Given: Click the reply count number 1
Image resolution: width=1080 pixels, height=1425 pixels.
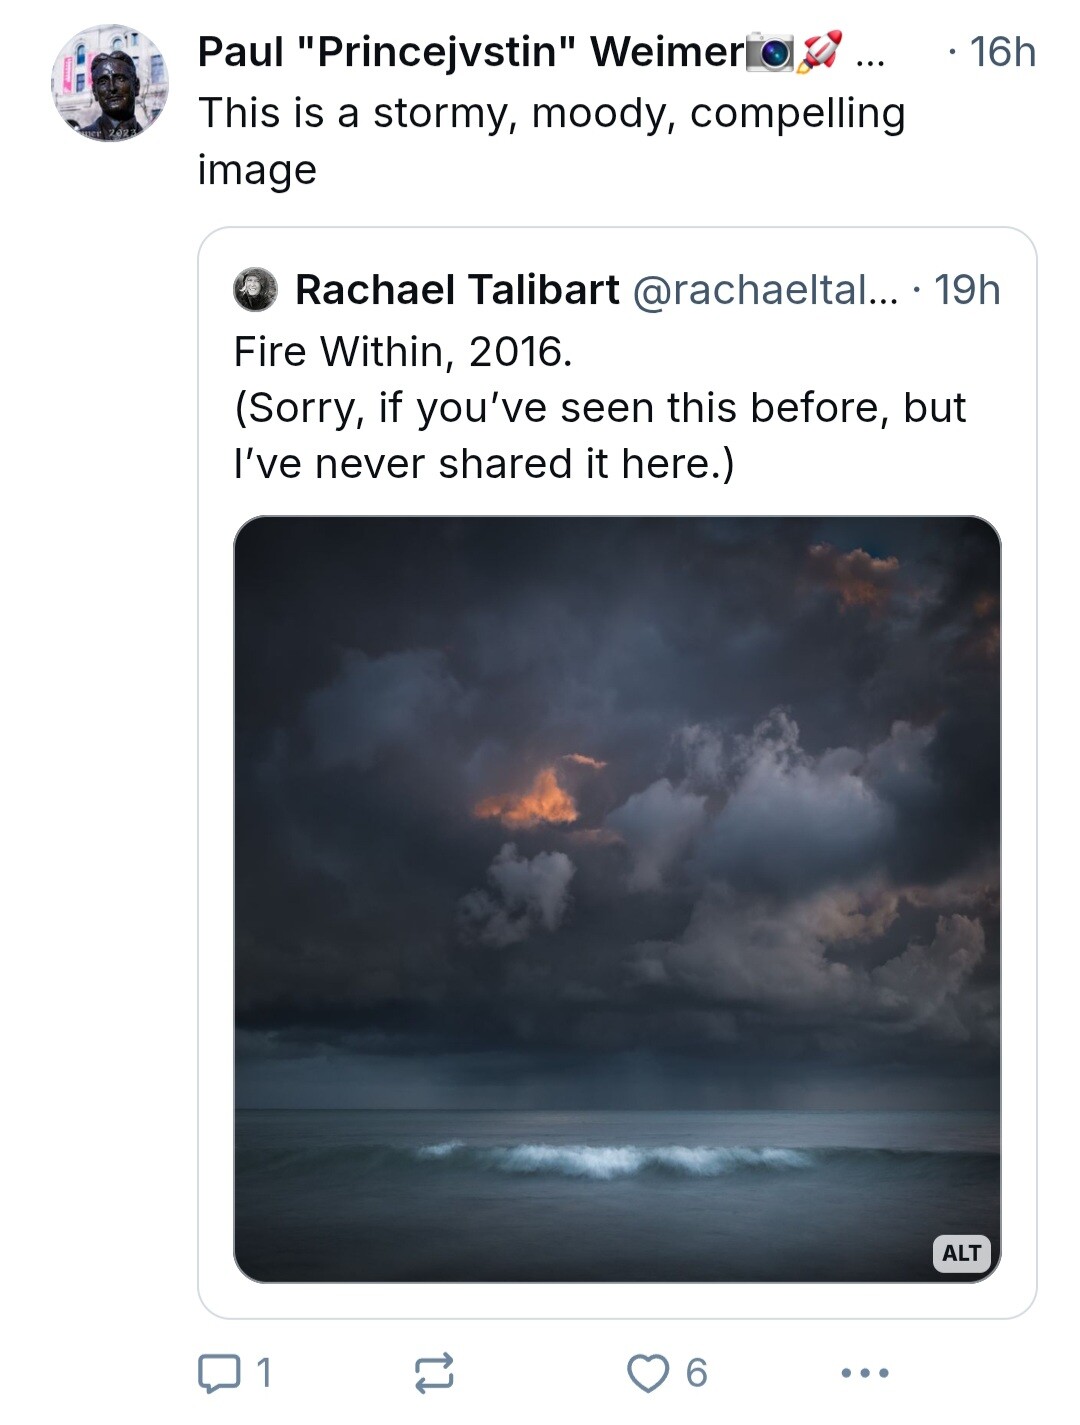Looking at the screenshot, I should point(264,1373).
